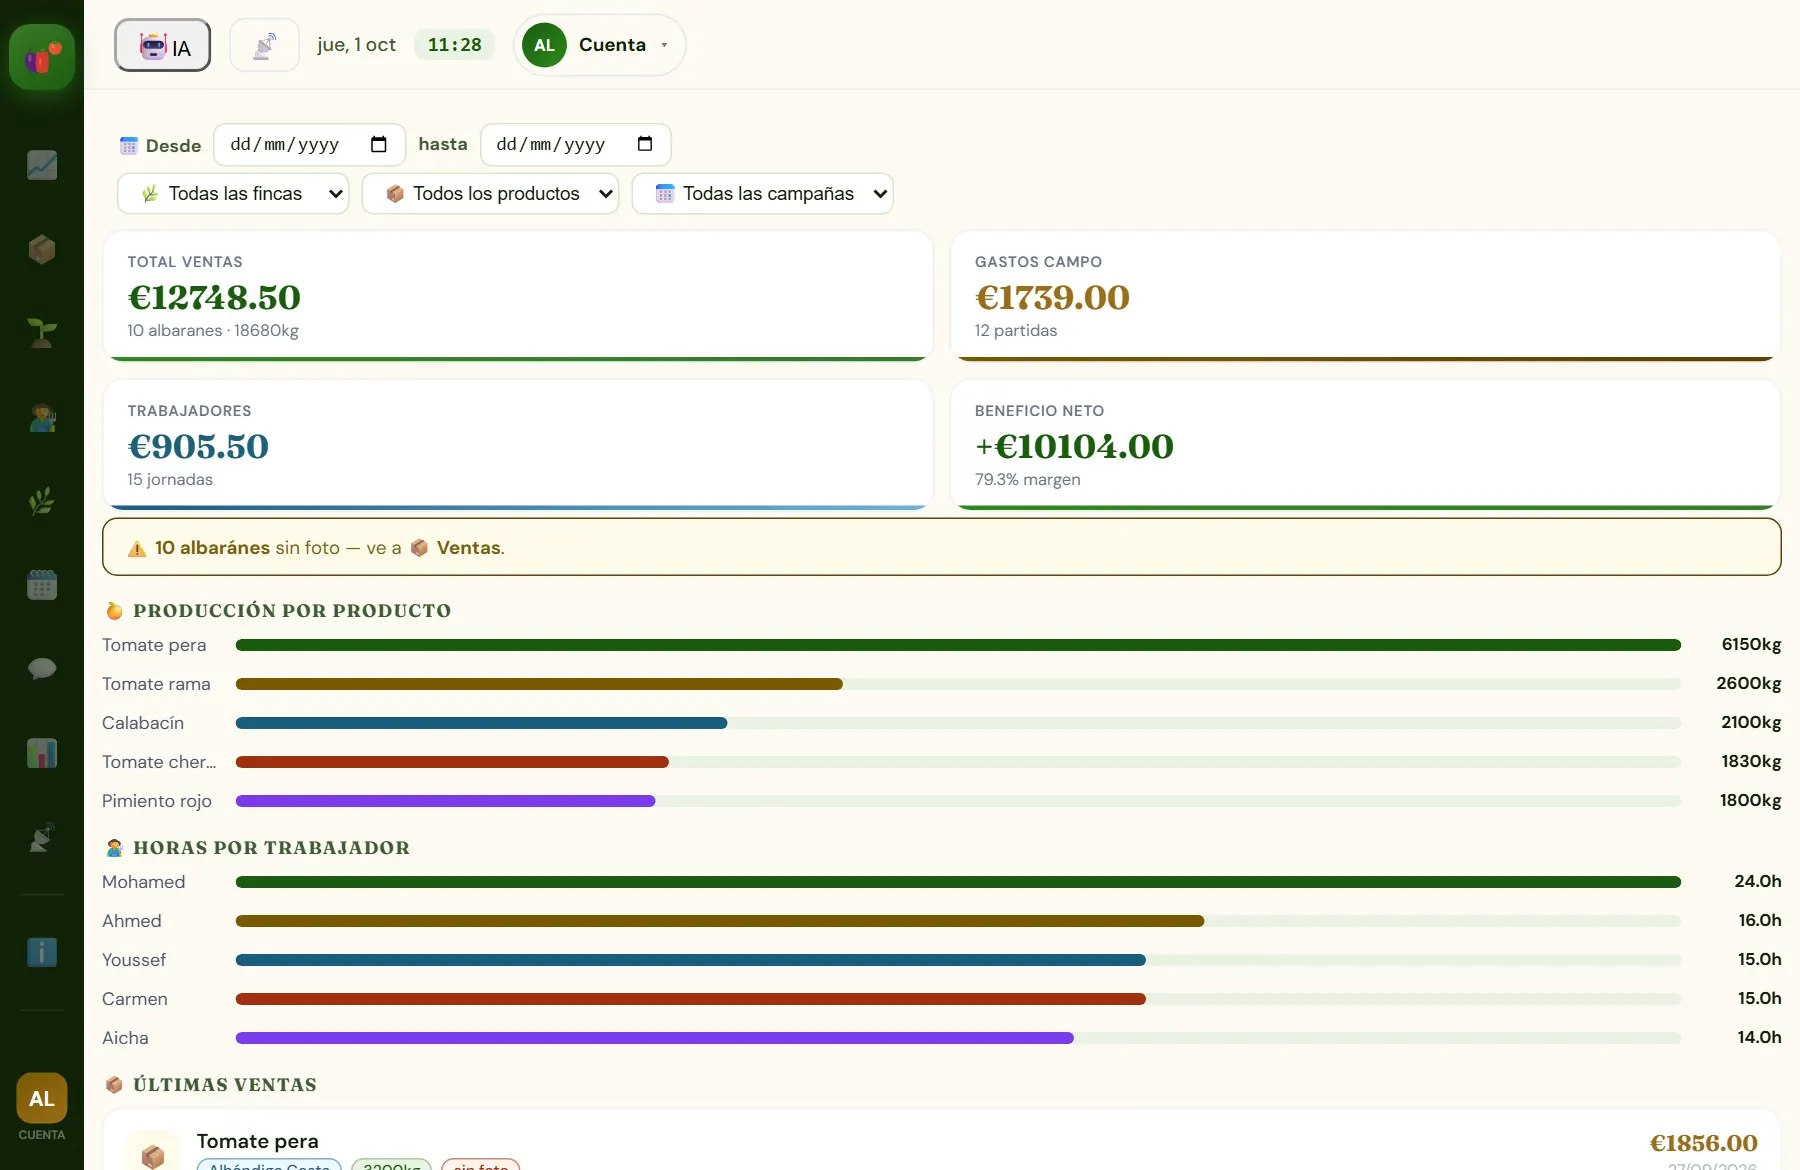Click the Aicha worker name
1800x1170 pixels.
(125, 1038)
